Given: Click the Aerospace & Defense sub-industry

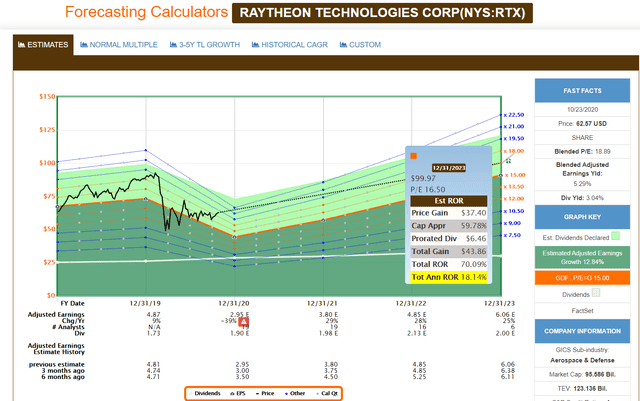Looking at the screenshot, I should coord(582,360).
